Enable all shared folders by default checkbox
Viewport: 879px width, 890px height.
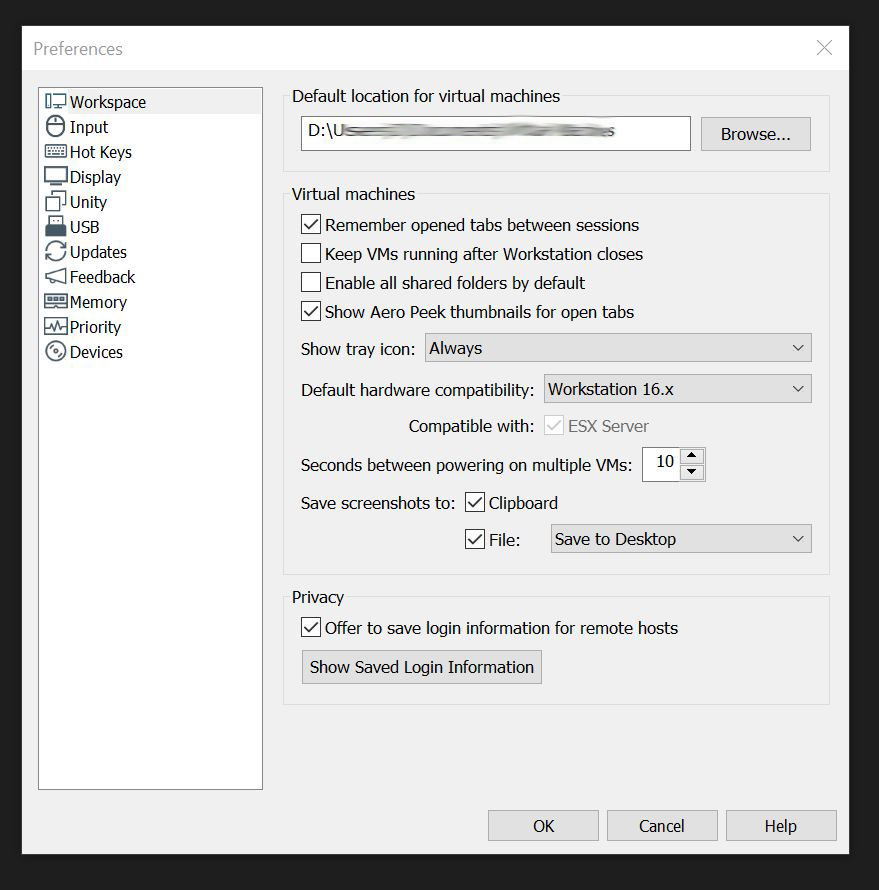coord(311,283)
